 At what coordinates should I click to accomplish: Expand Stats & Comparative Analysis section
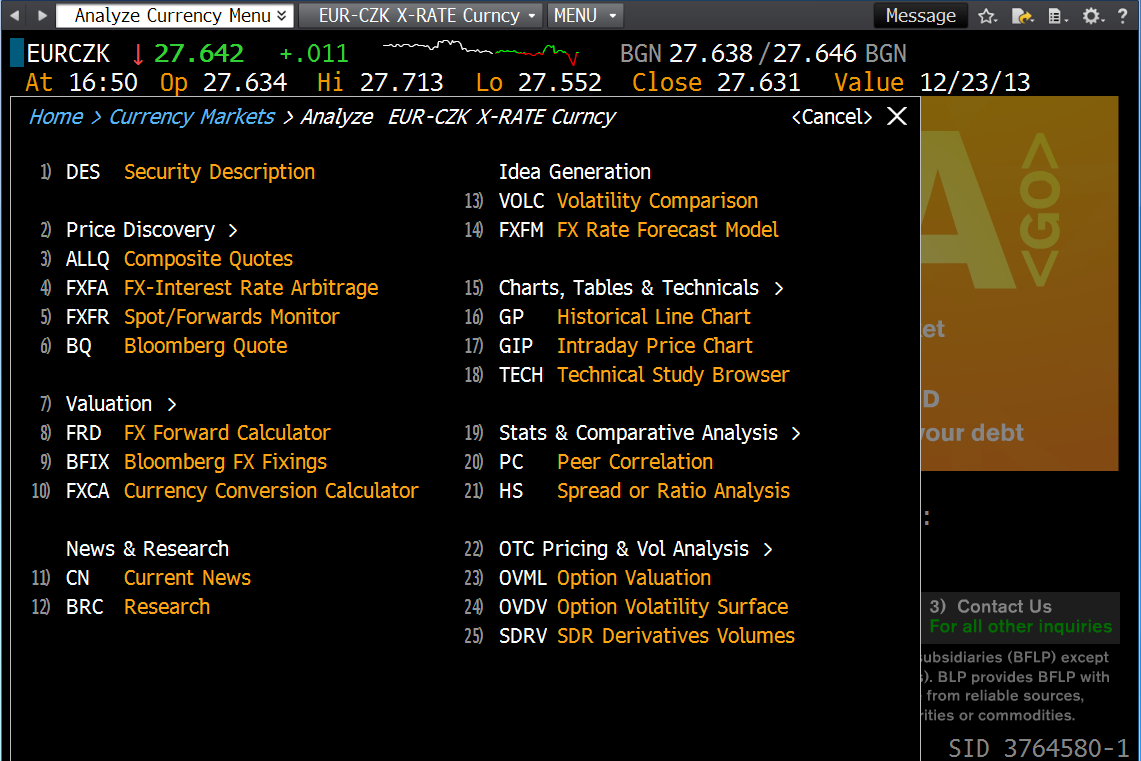tap(633, 433)
